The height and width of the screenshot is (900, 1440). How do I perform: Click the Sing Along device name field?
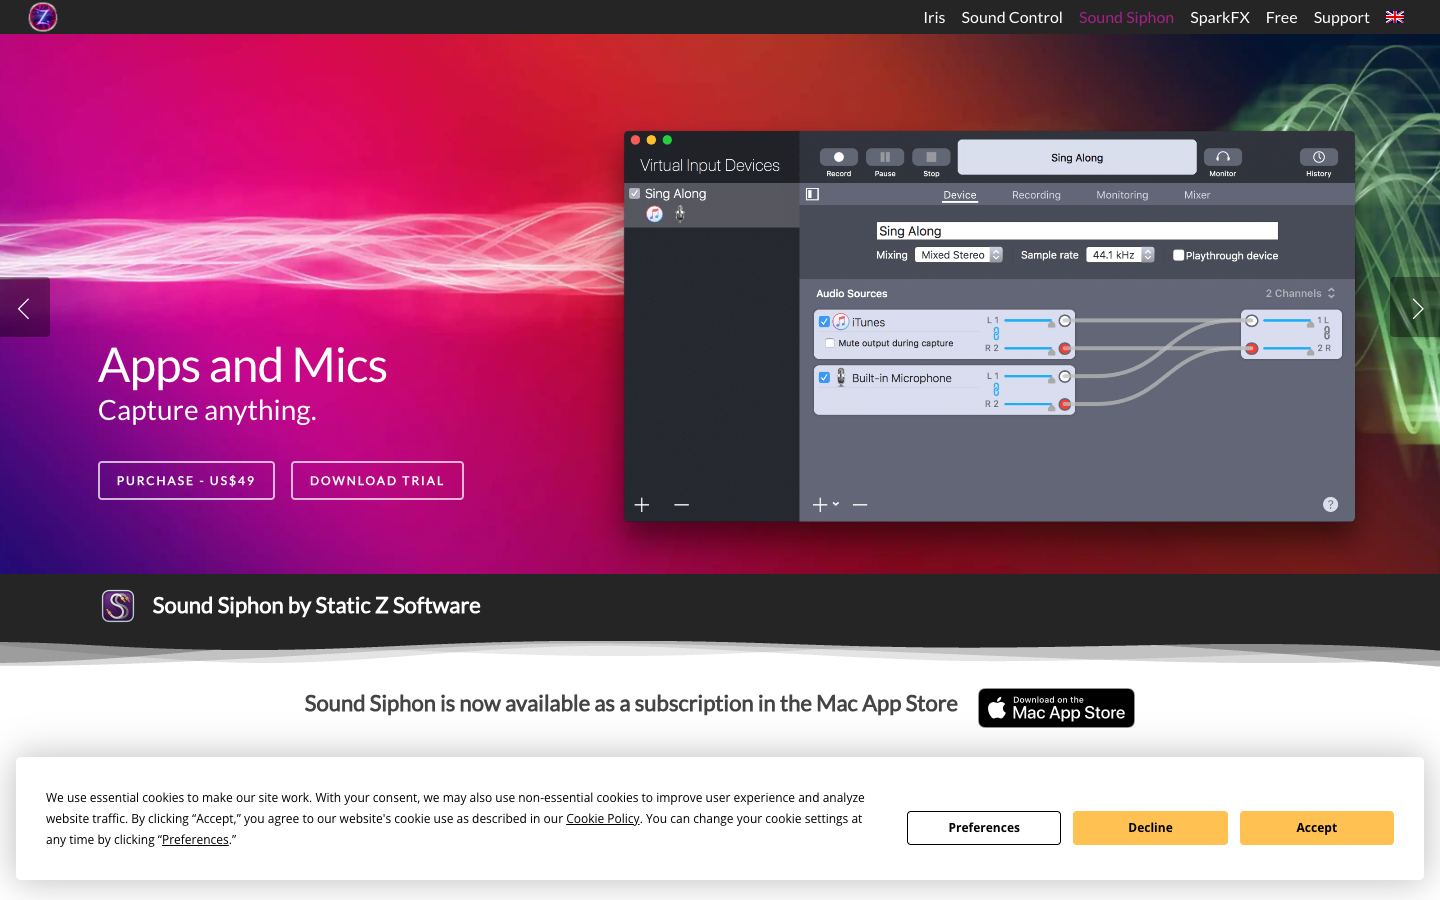tap(1077, 231)
